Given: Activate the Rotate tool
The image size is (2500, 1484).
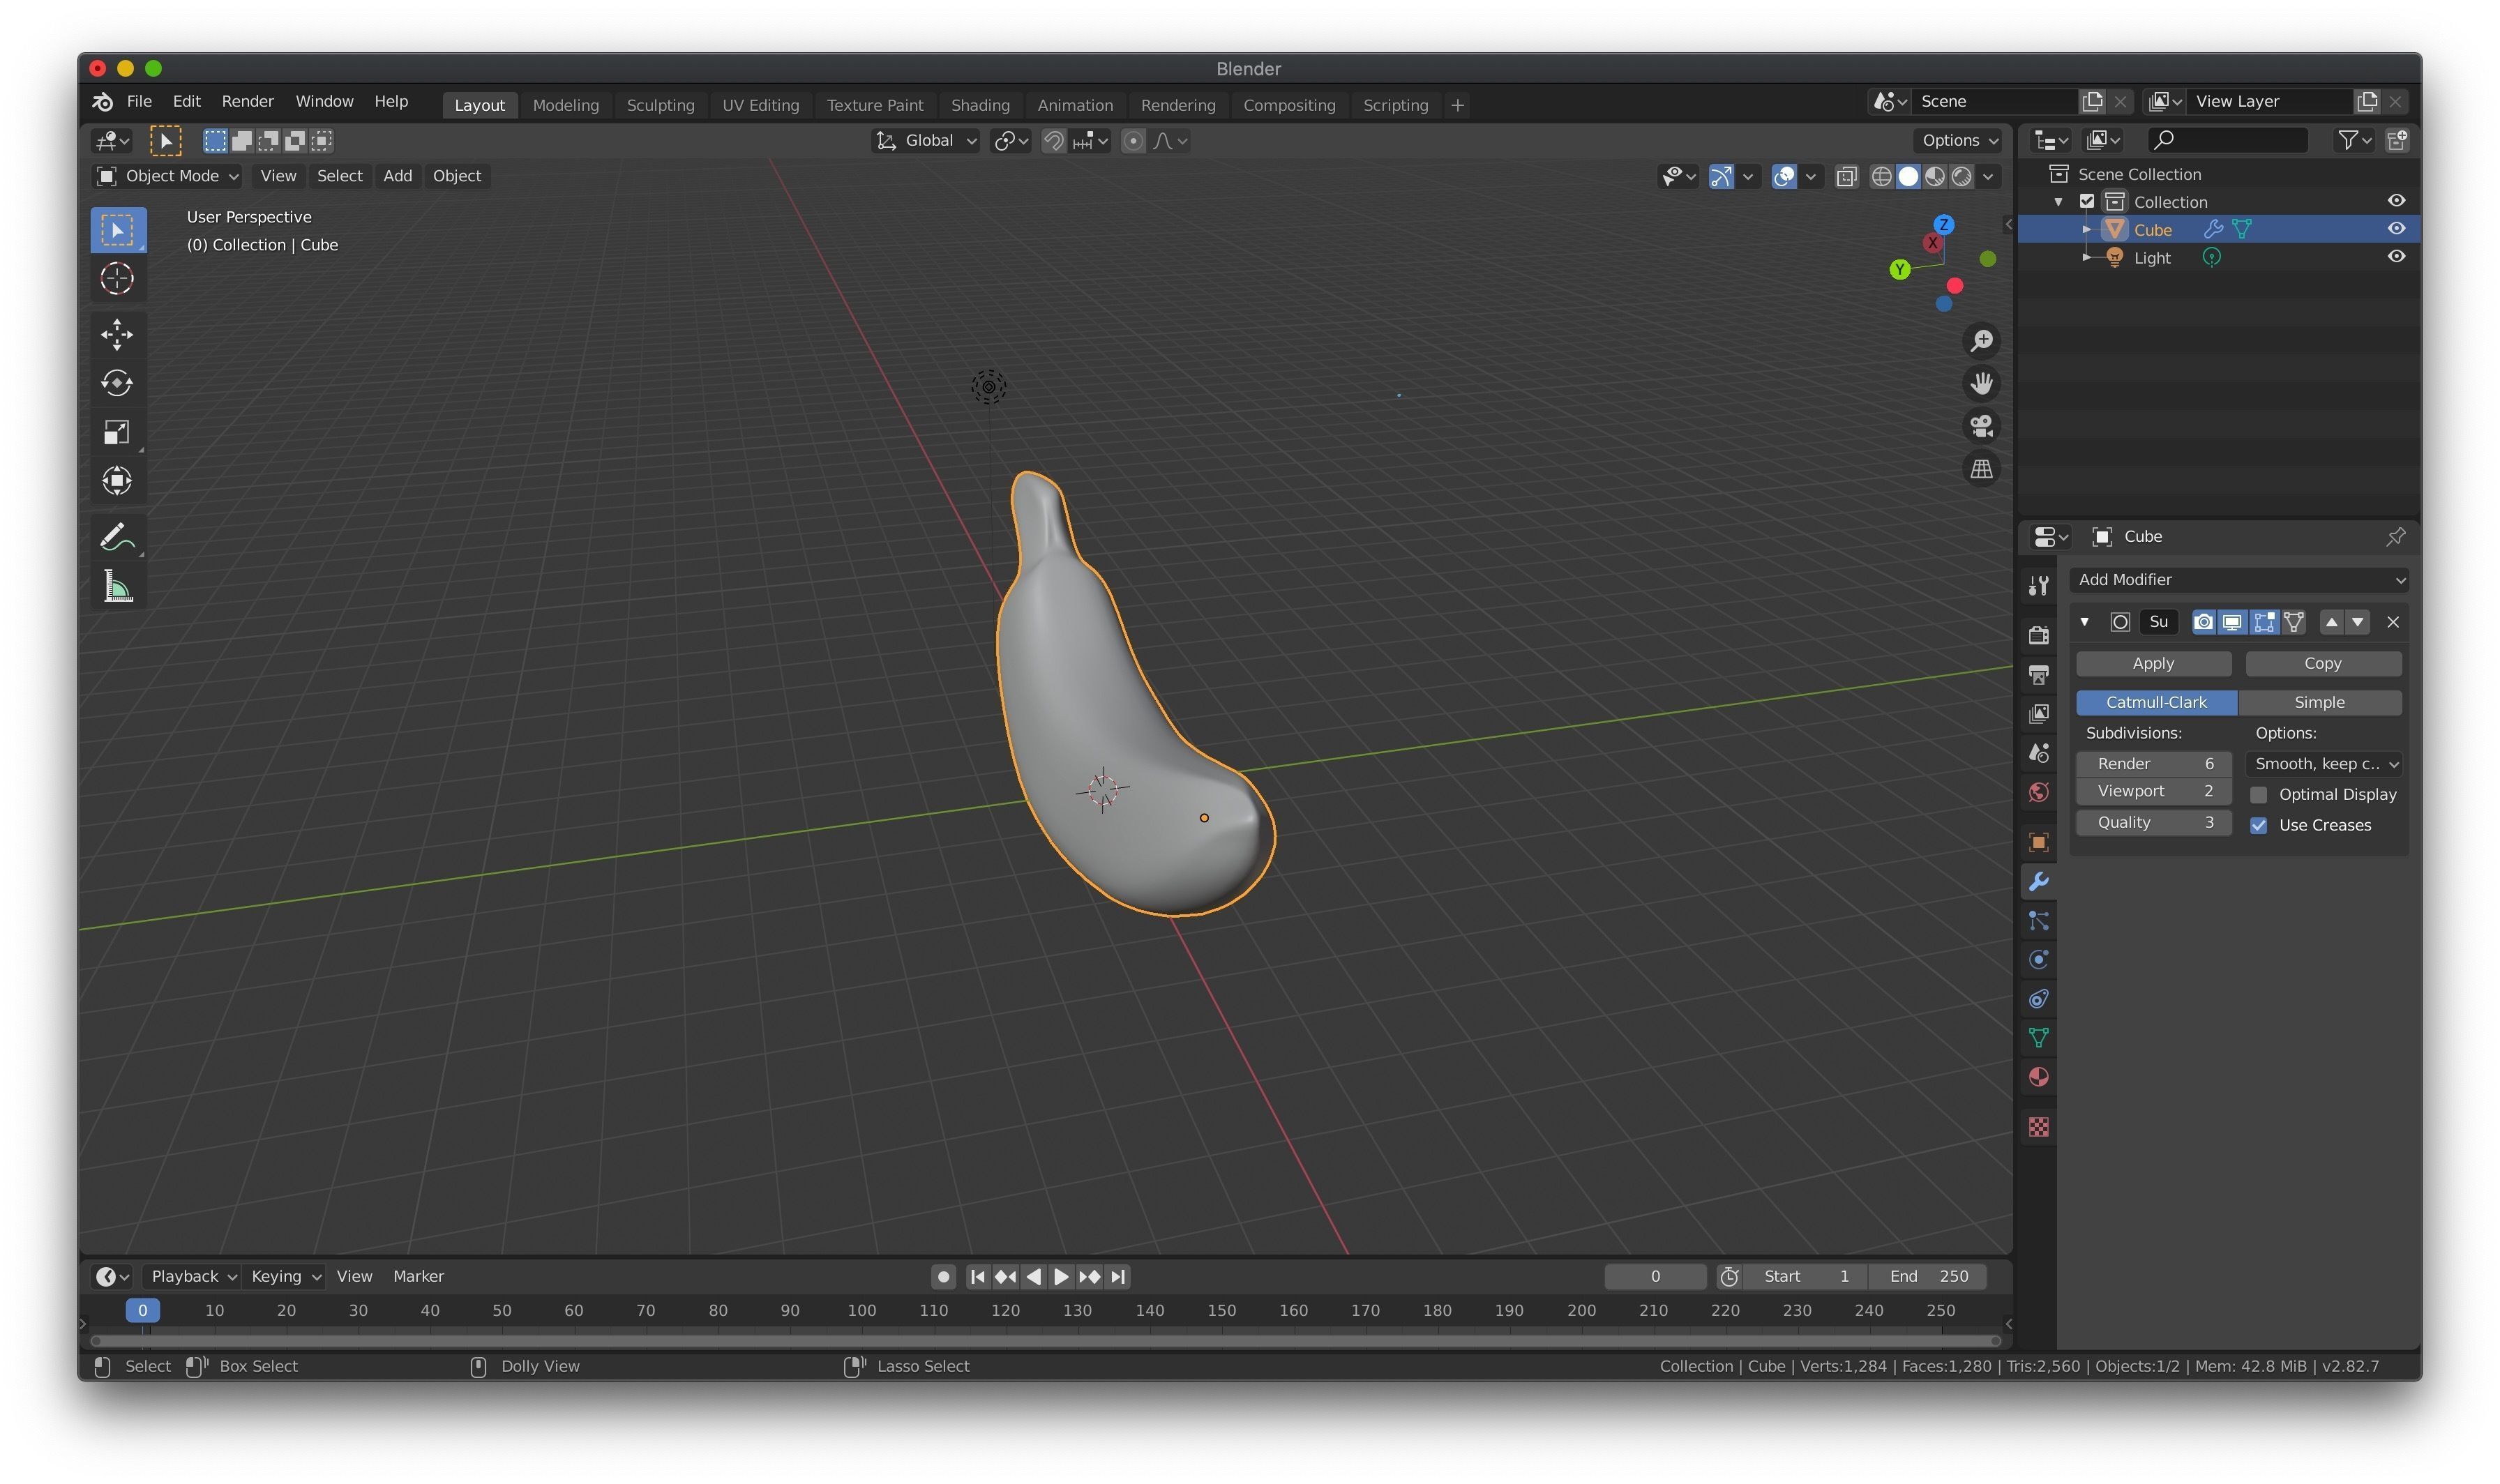Looking at the screenshot, I should (117, 383).
